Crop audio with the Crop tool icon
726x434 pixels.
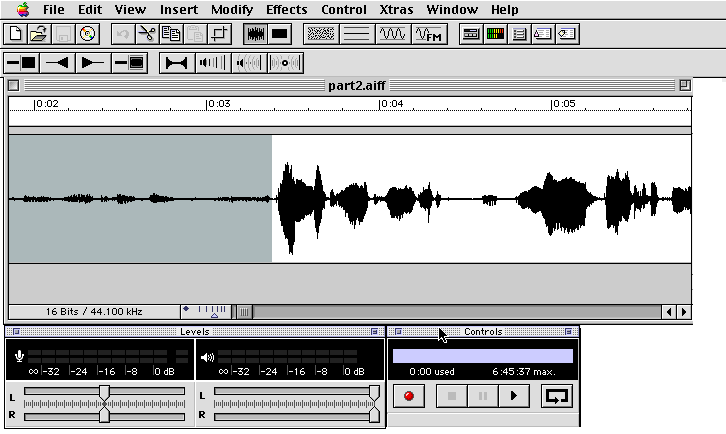(x=219, y=34)
